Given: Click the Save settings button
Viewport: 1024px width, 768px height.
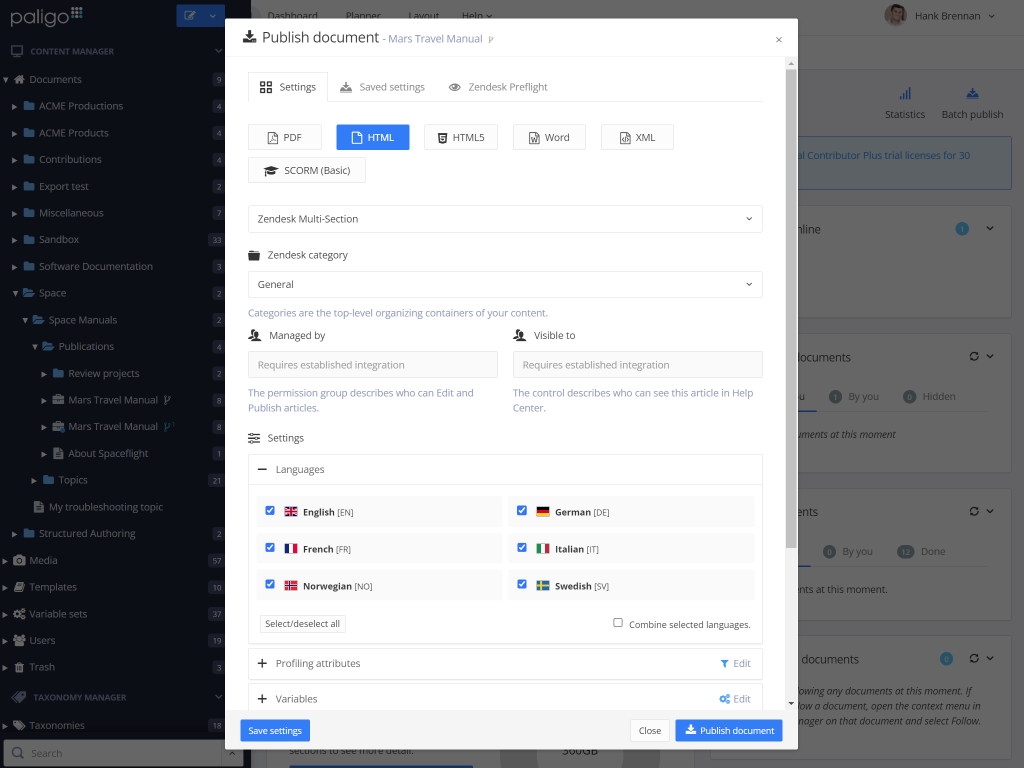Looking at the screenshot, I should click(x=275, y=731).
